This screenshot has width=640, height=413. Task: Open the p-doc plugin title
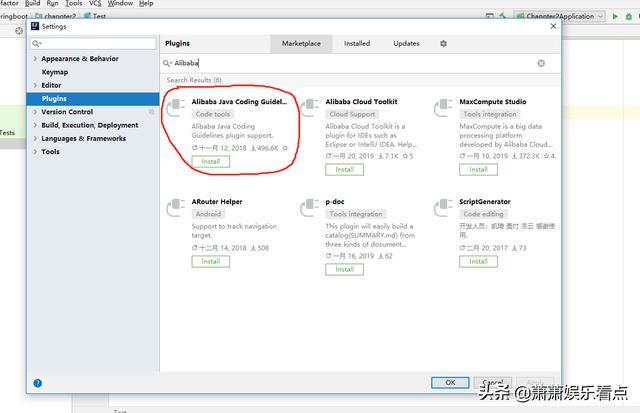pos(335,202)
